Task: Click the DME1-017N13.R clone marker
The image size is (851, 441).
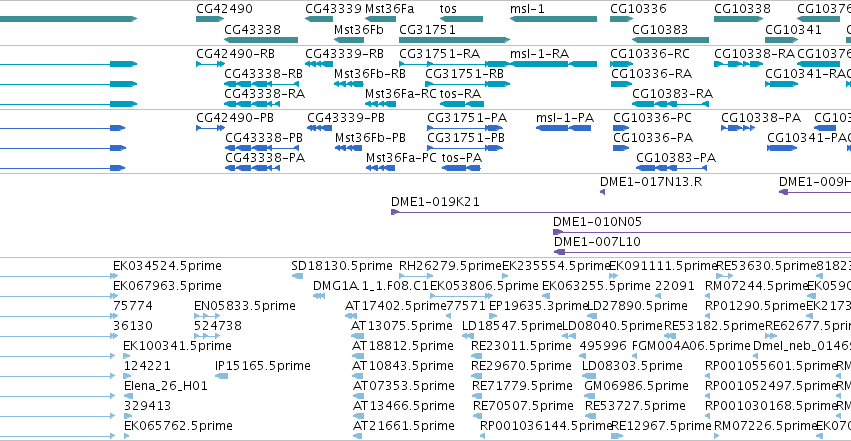Action: [x=602, y=192]
